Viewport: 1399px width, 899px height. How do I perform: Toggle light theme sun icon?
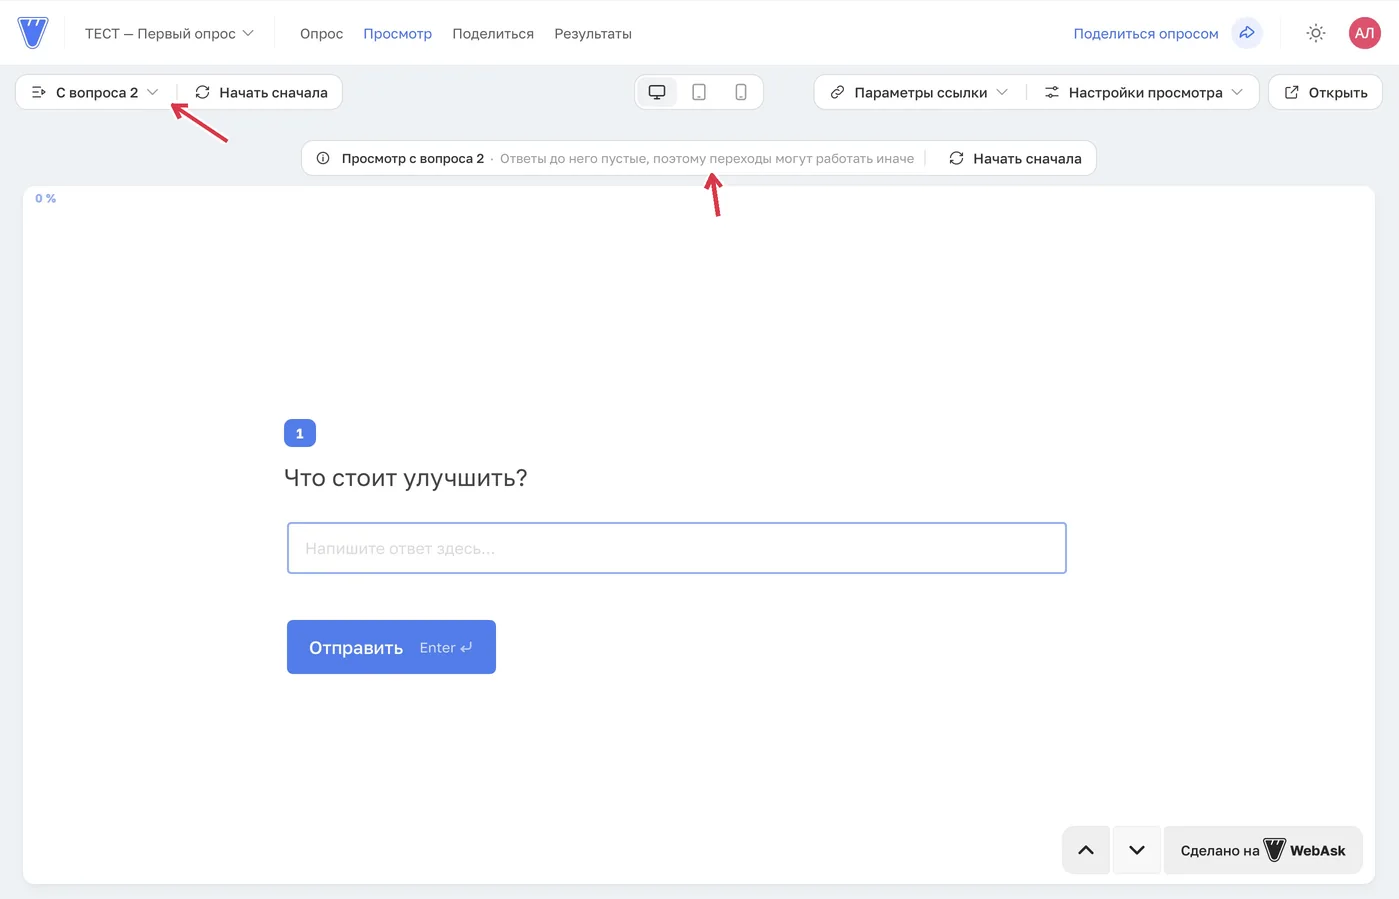point(1316,33)
